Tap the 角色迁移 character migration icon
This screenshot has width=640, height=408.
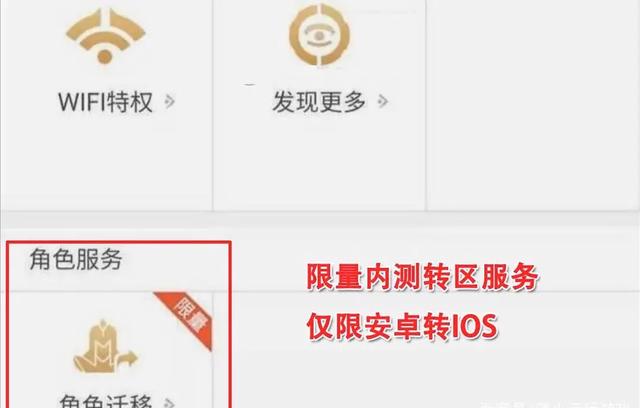point(105,347)
